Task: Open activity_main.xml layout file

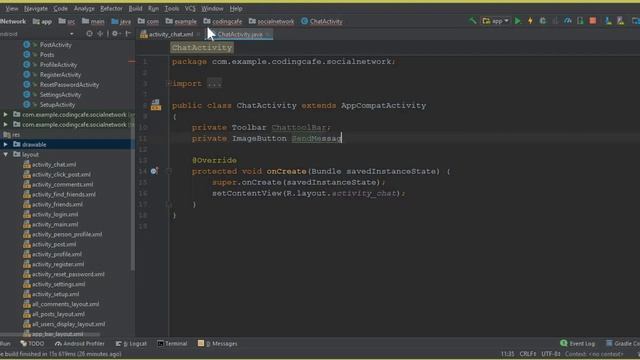Action: [x=55, y=224]
